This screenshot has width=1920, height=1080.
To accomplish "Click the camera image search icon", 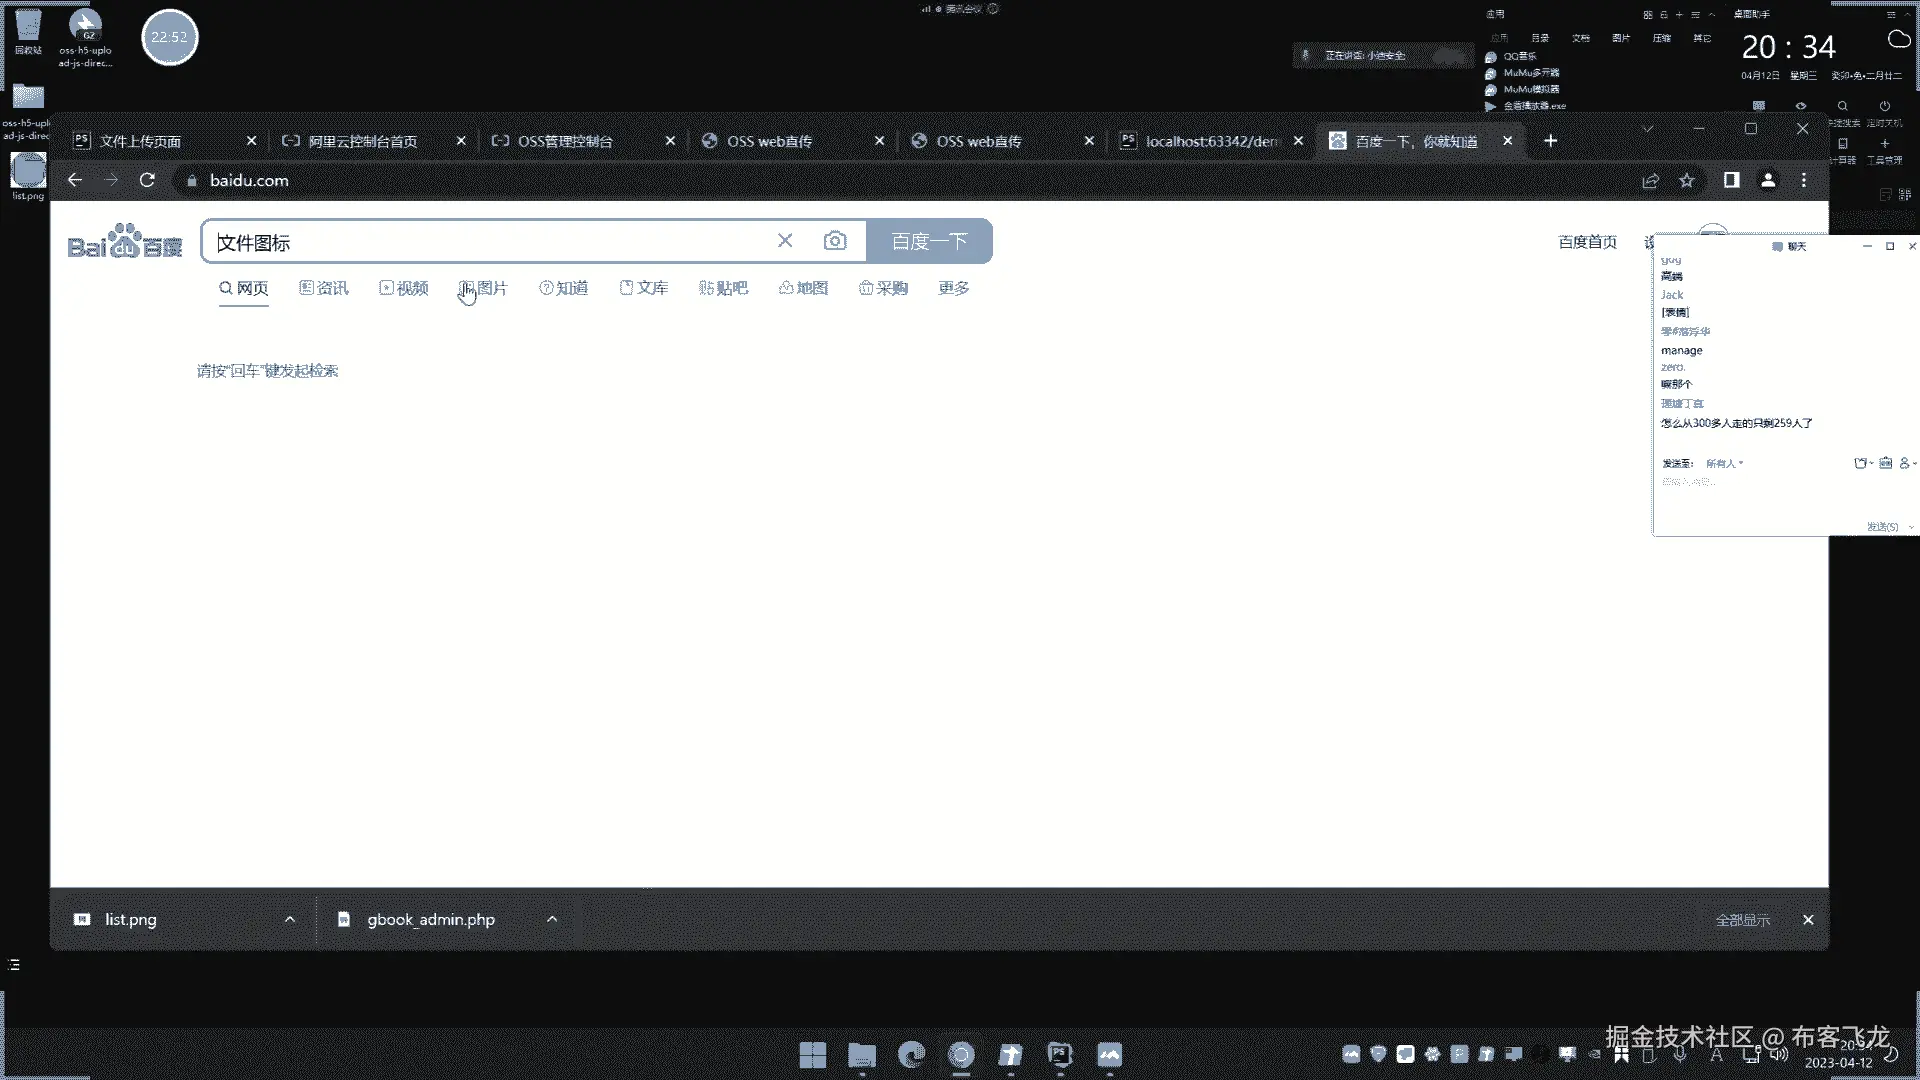I will click(x=835, y=241).
